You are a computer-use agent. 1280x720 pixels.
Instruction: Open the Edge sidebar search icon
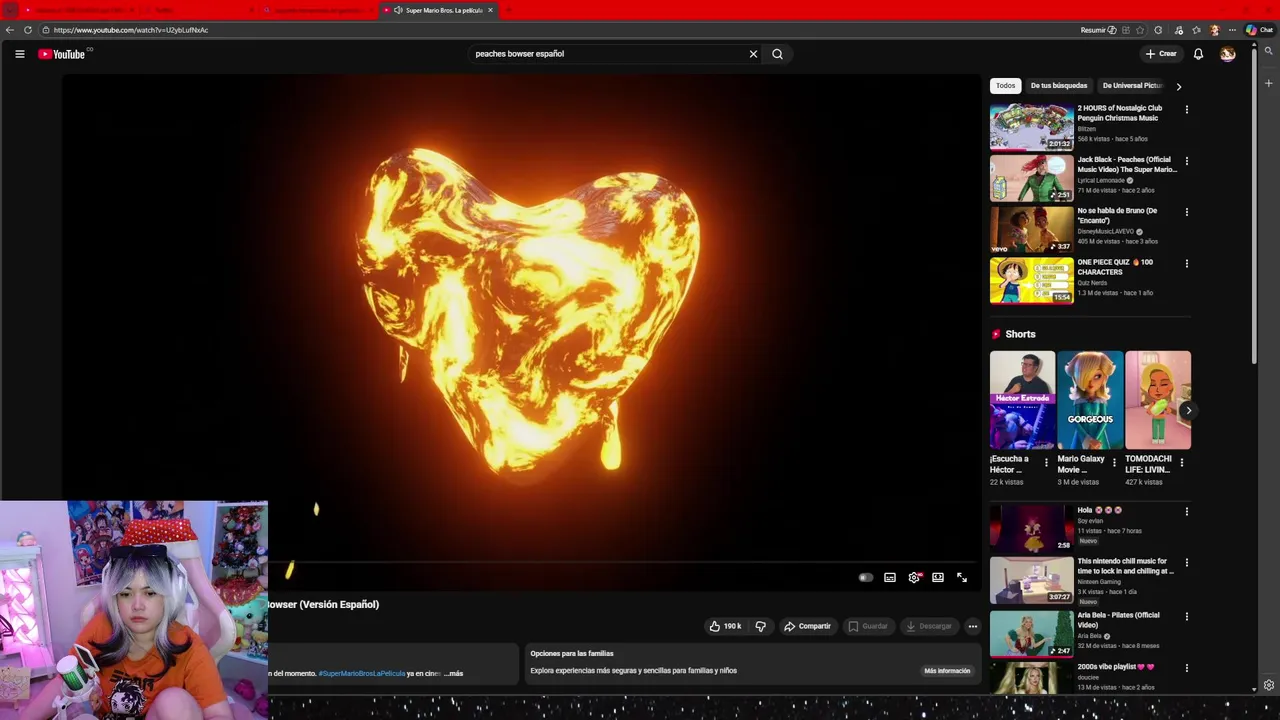coord(1269,51)
